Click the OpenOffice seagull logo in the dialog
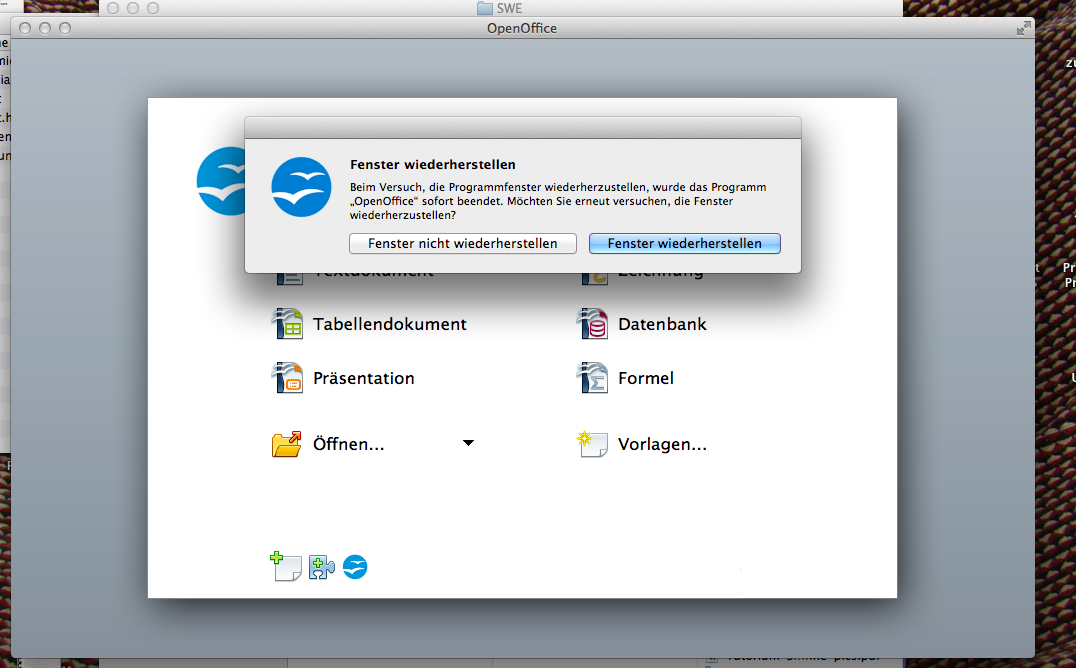Viewport: 1076px width, 668px height. (301, 187)
